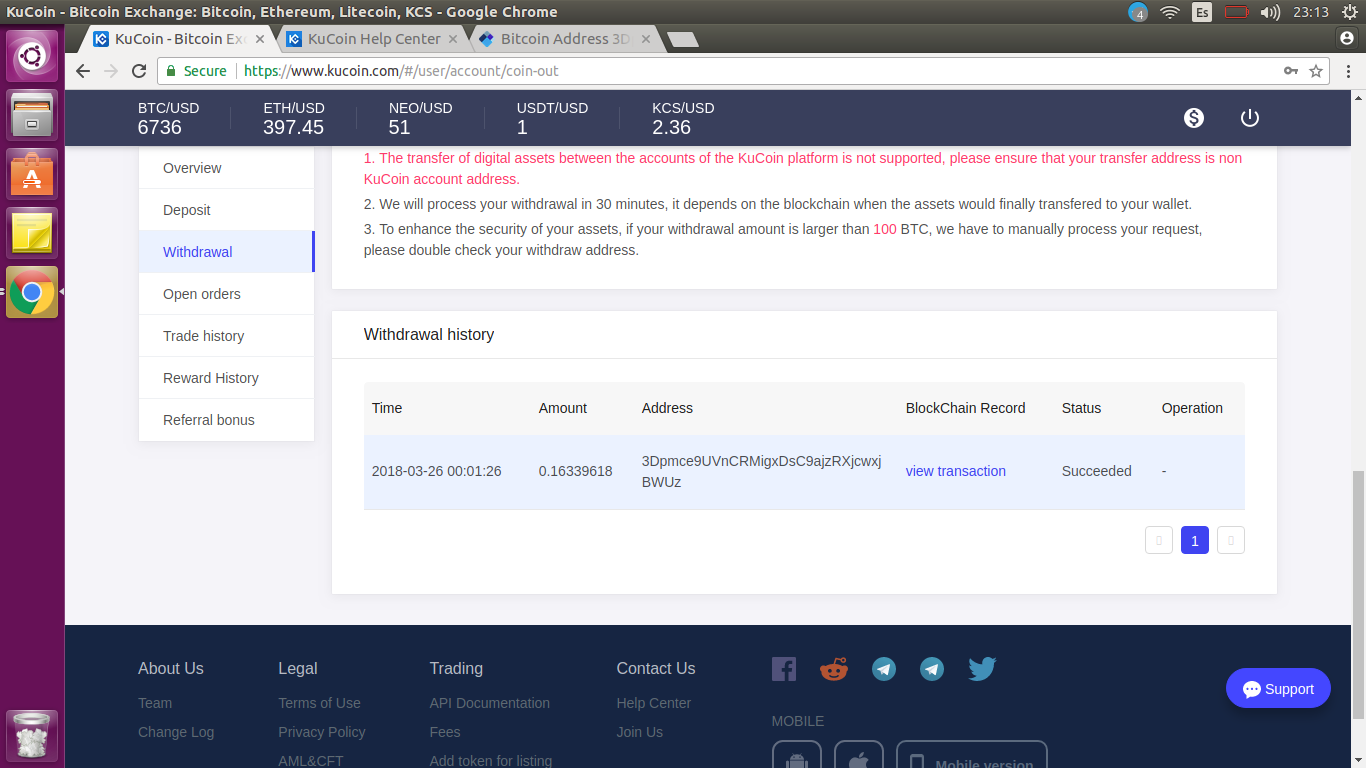Reload the KuCoin page
The height and width of the screenshot is (768, 1366).
(139, 71)
